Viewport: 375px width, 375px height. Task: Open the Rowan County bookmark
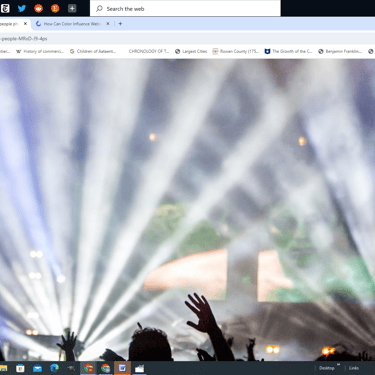(x=236, y=51)
